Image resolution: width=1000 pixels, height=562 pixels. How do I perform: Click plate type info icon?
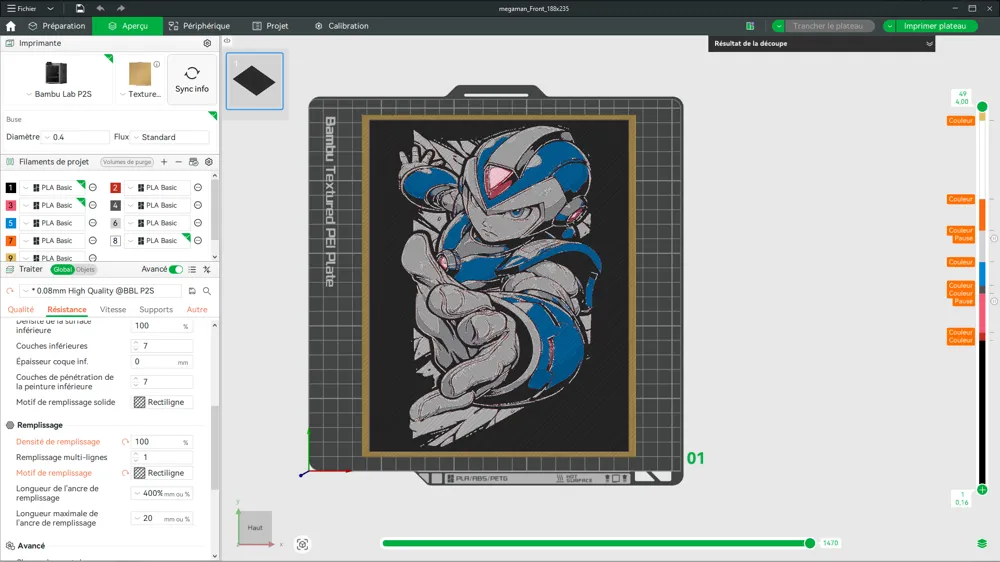[156, 64]
